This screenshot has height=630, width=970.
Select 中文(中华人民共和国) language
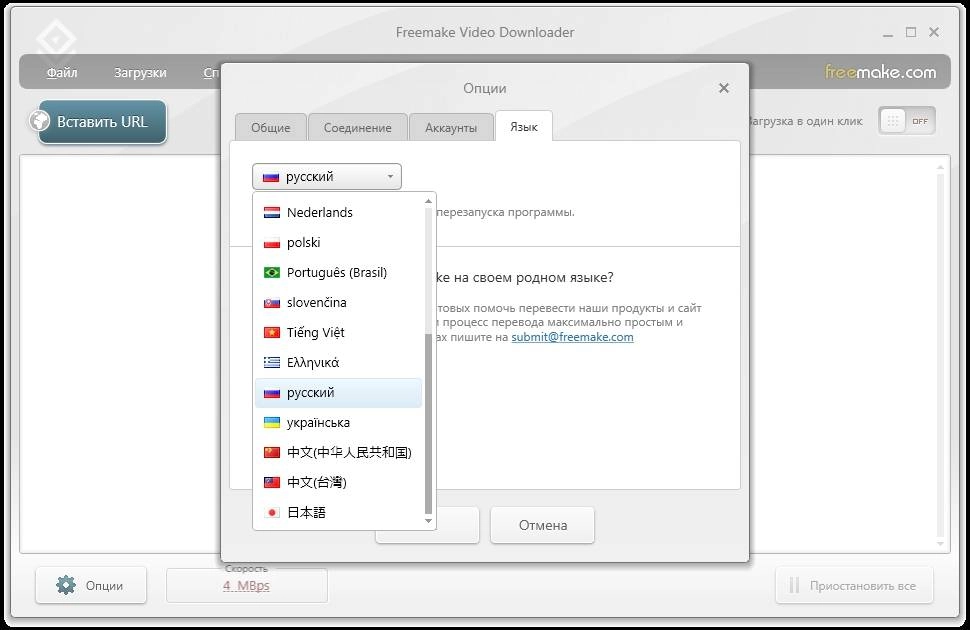tap(338, 452)
